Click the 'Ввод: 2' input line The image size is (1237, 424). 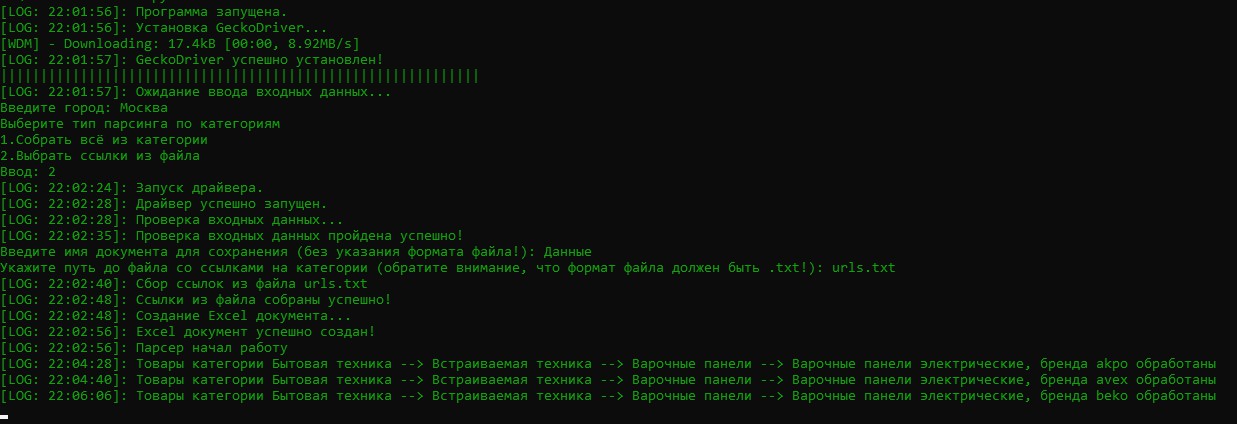tap(28, 171)
